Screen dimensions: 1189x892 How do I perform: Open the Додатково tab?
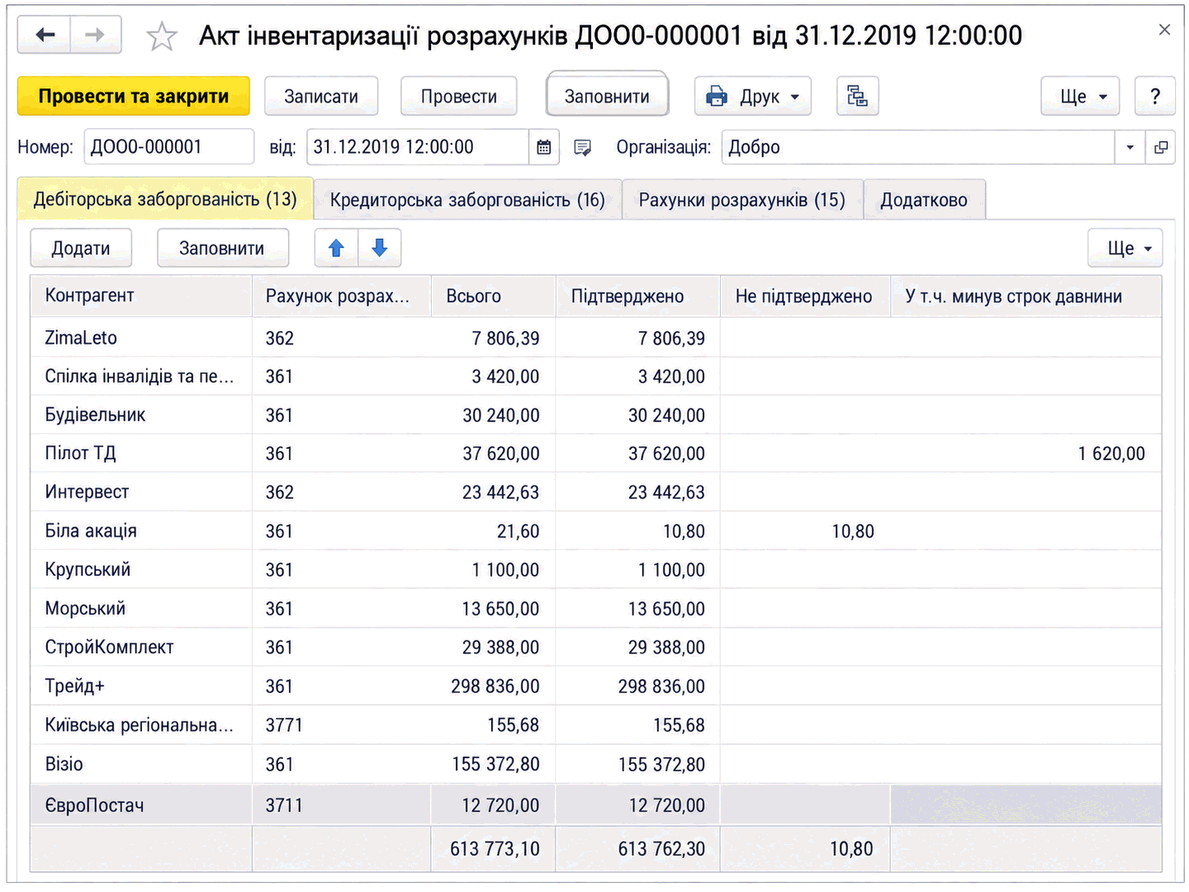(924, 200)
